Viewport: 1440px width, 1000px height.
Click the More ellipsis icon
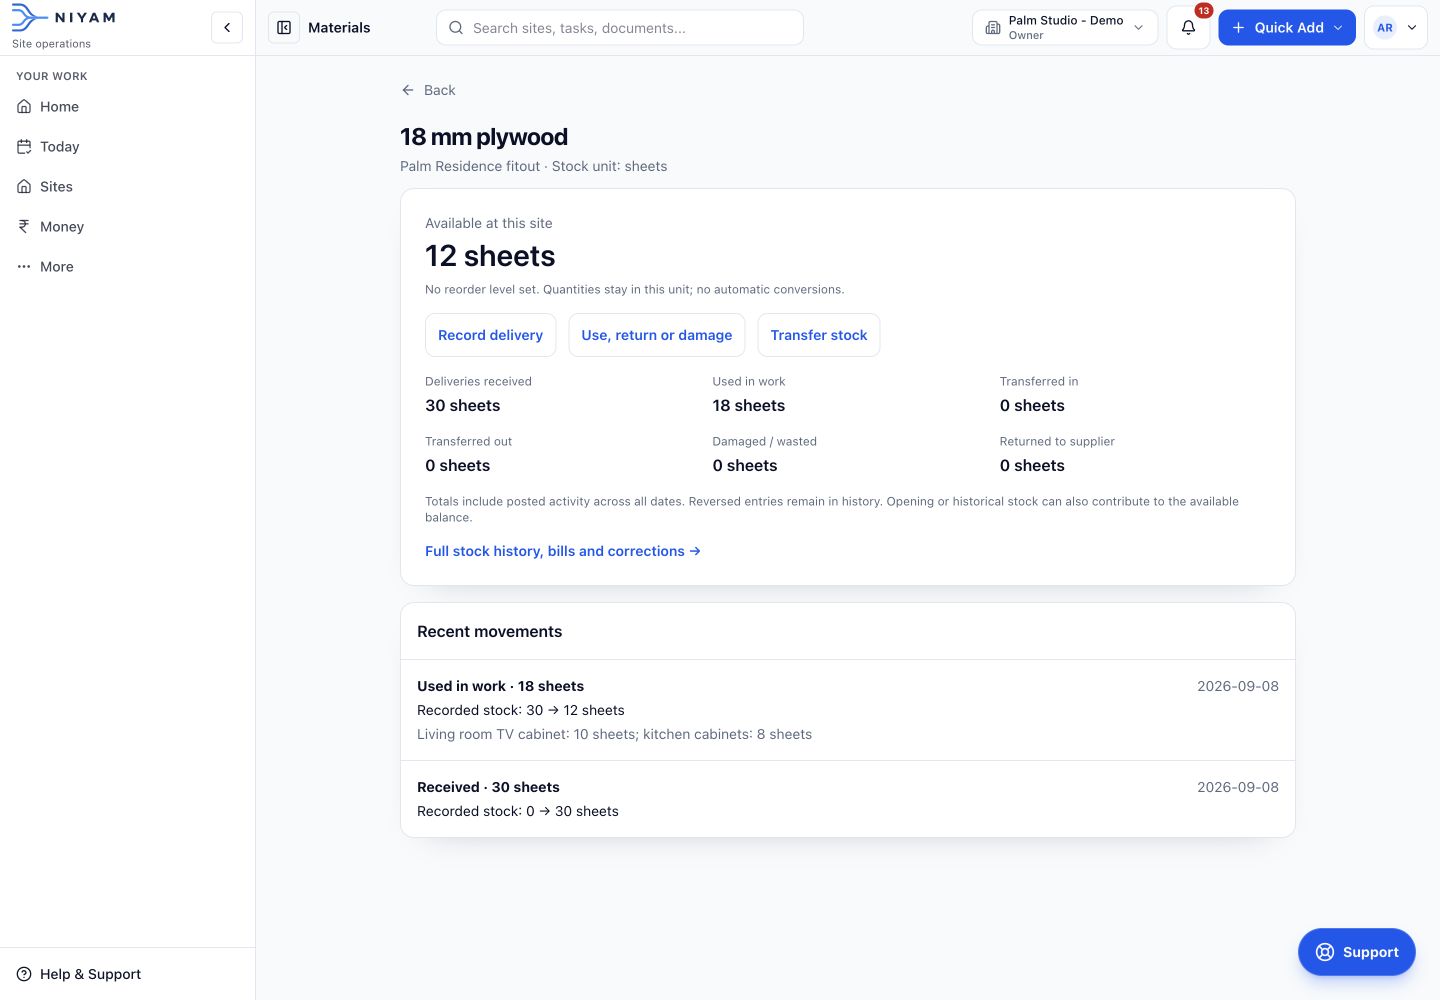click(x=24, y=267)
